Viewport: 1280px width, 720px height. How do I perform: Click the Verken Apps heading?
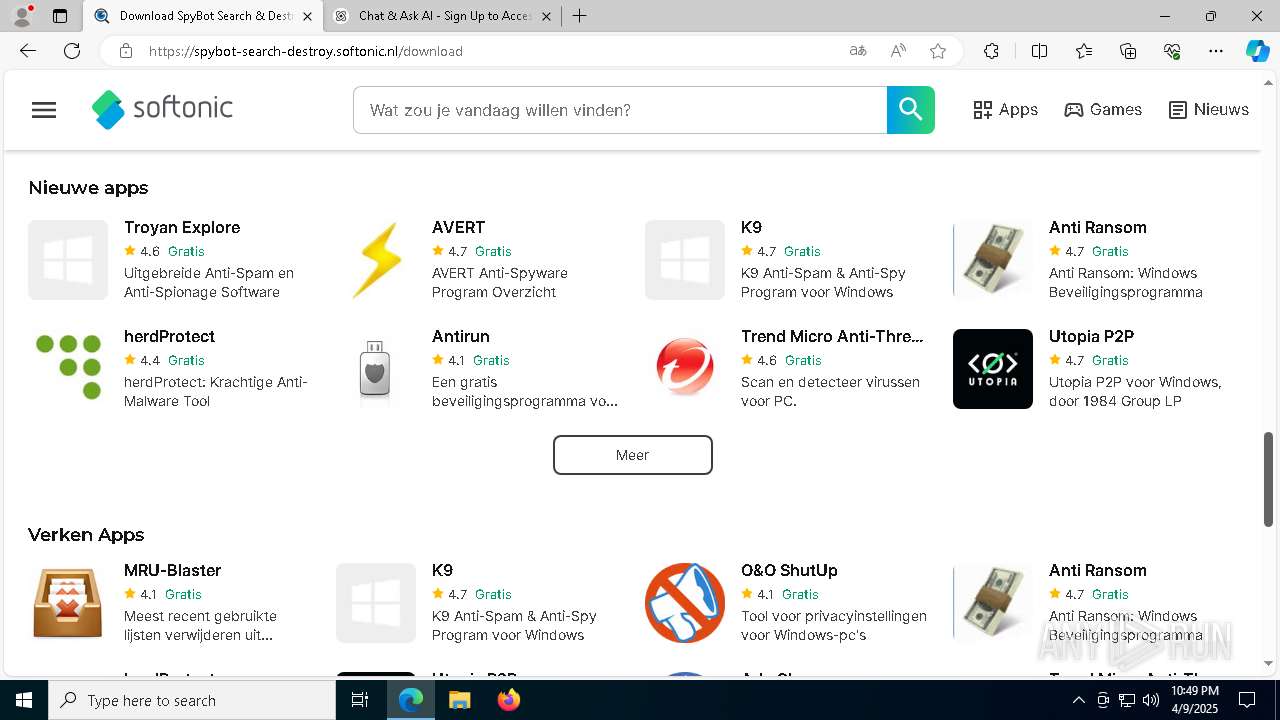(86, 534)
